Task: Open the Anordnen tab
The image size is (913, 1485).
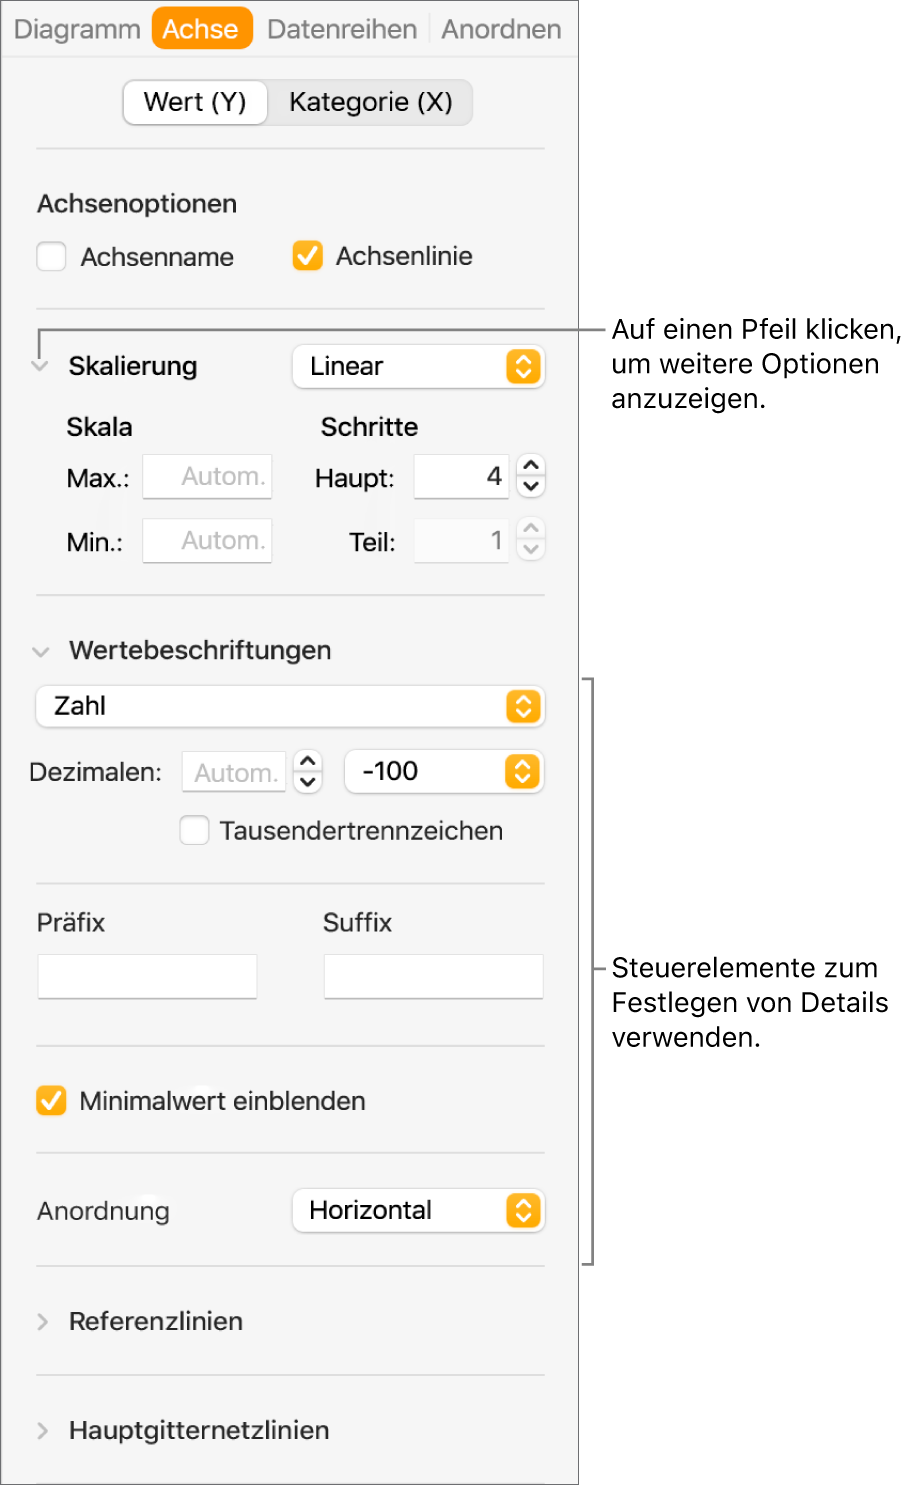Action: pos(501,29)
